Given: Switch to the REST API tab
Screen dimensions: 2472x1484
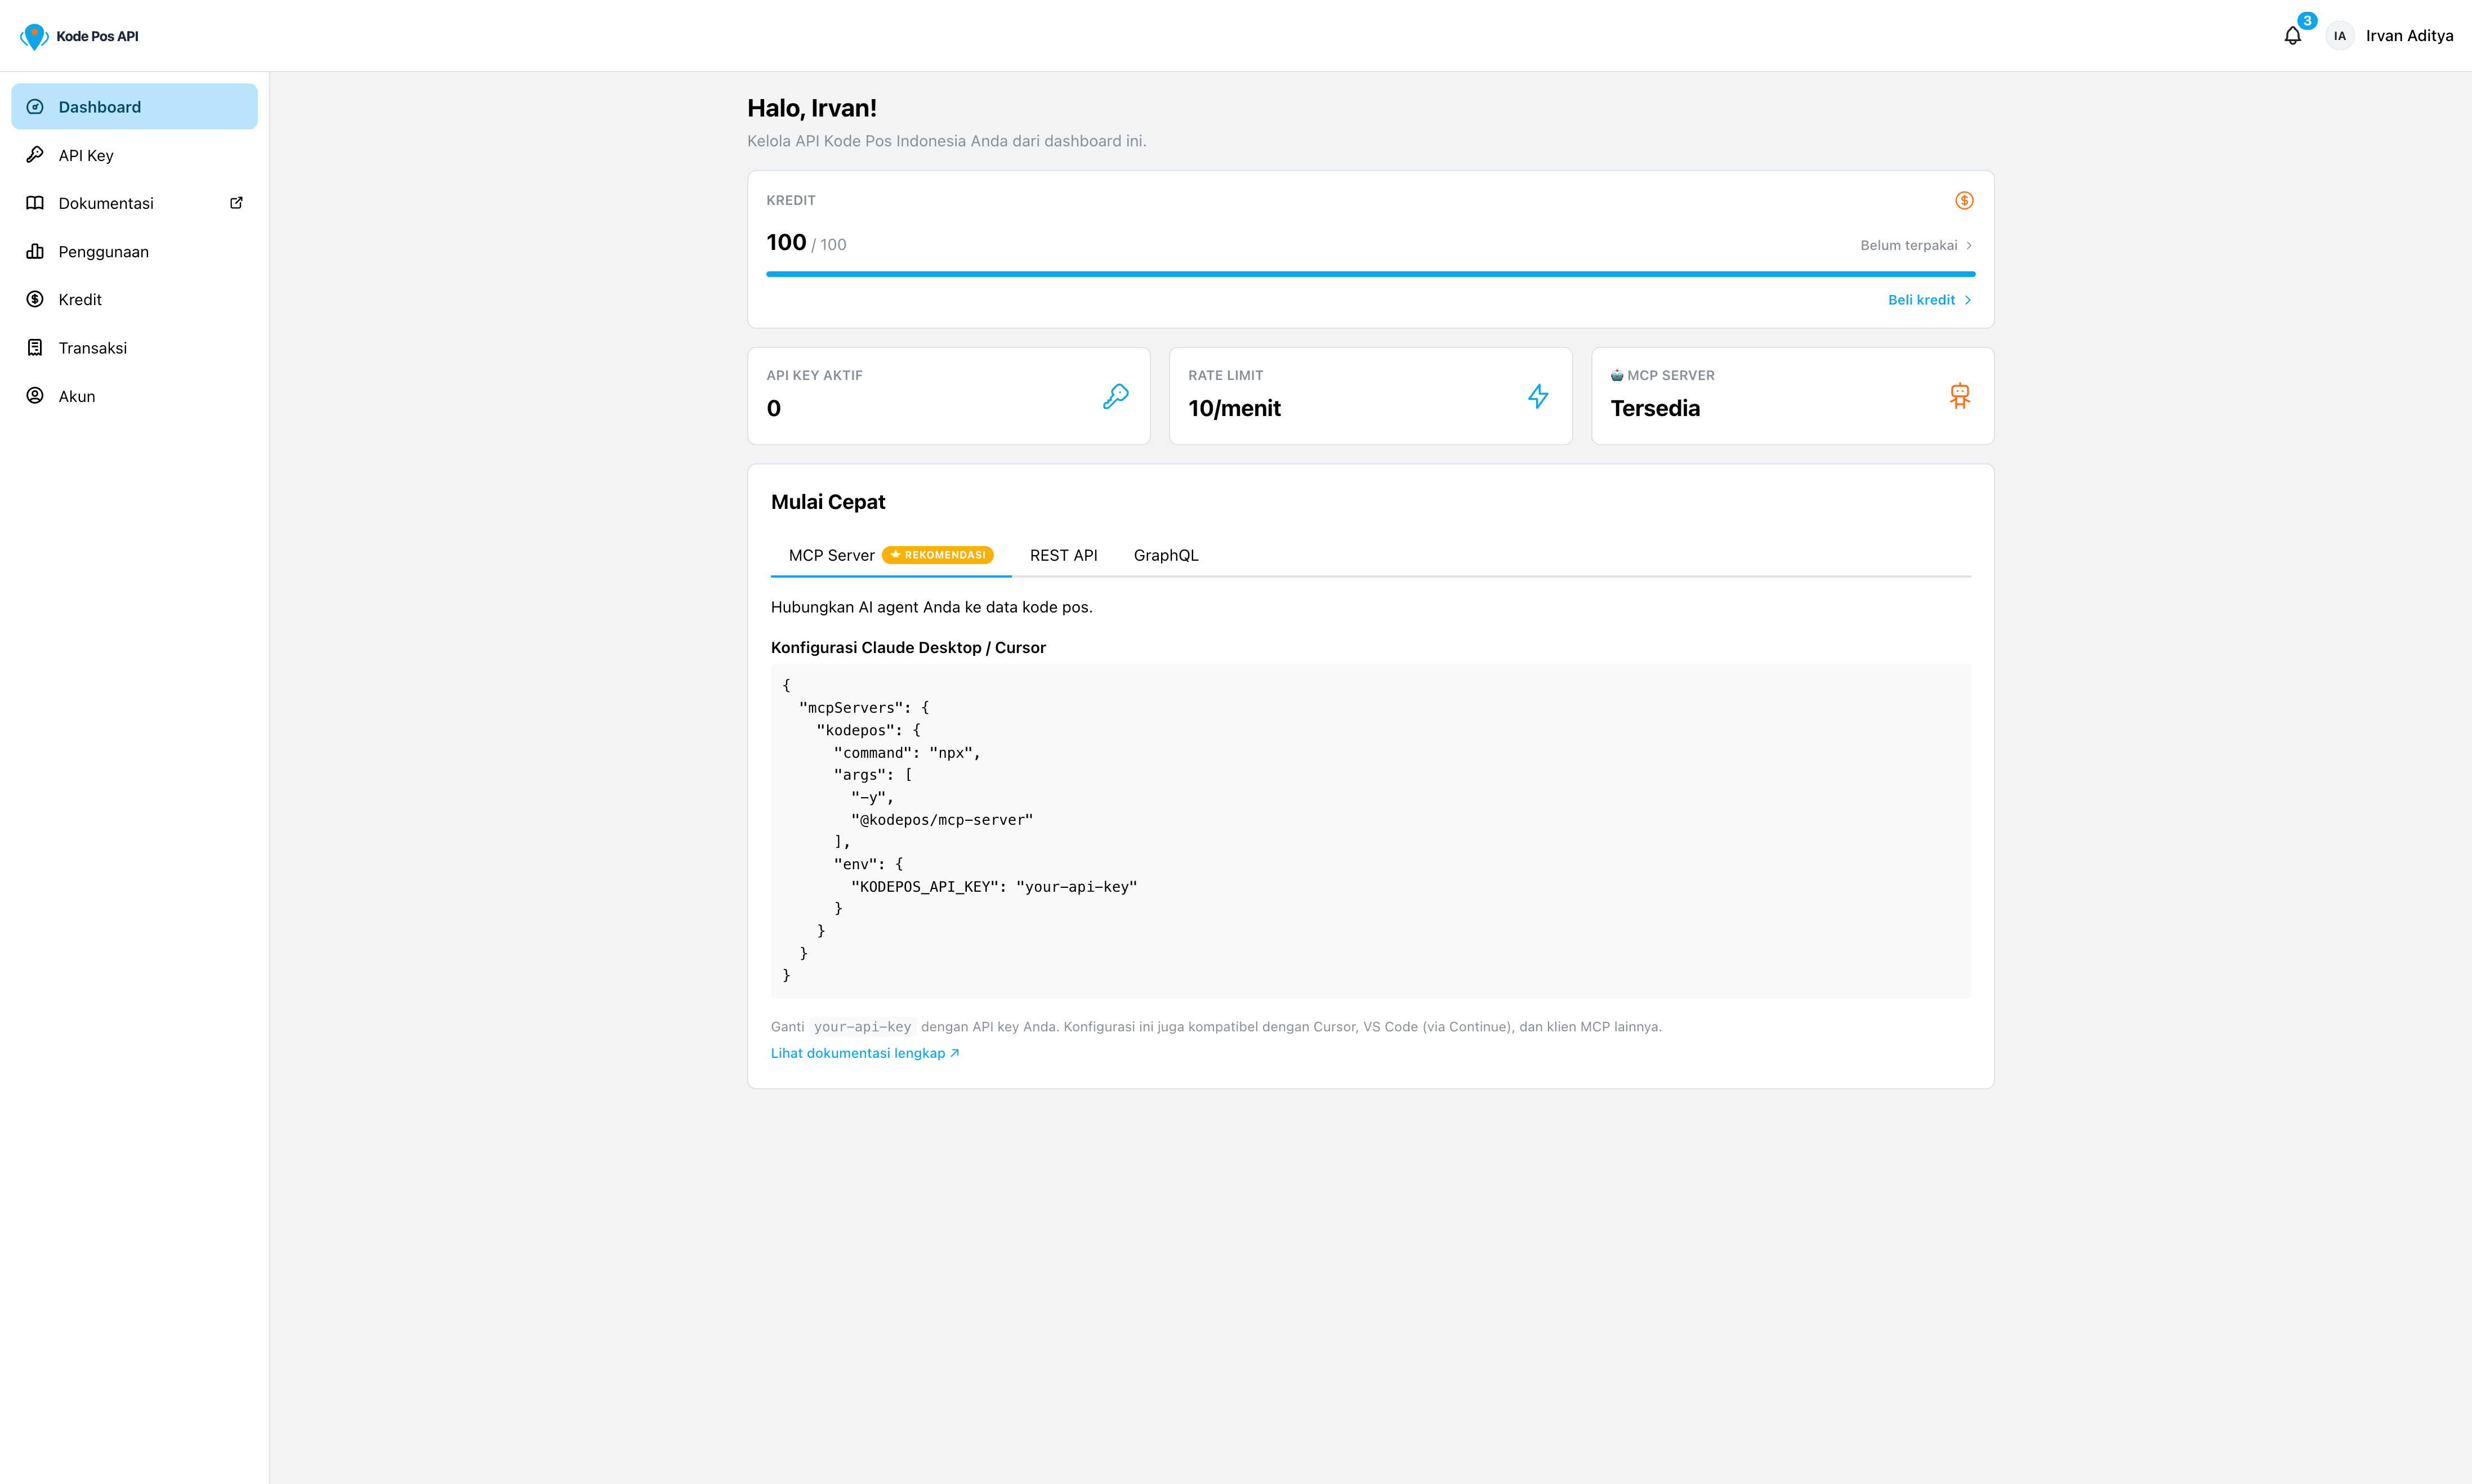Looking at the screenshot, I should (1063, 555).
